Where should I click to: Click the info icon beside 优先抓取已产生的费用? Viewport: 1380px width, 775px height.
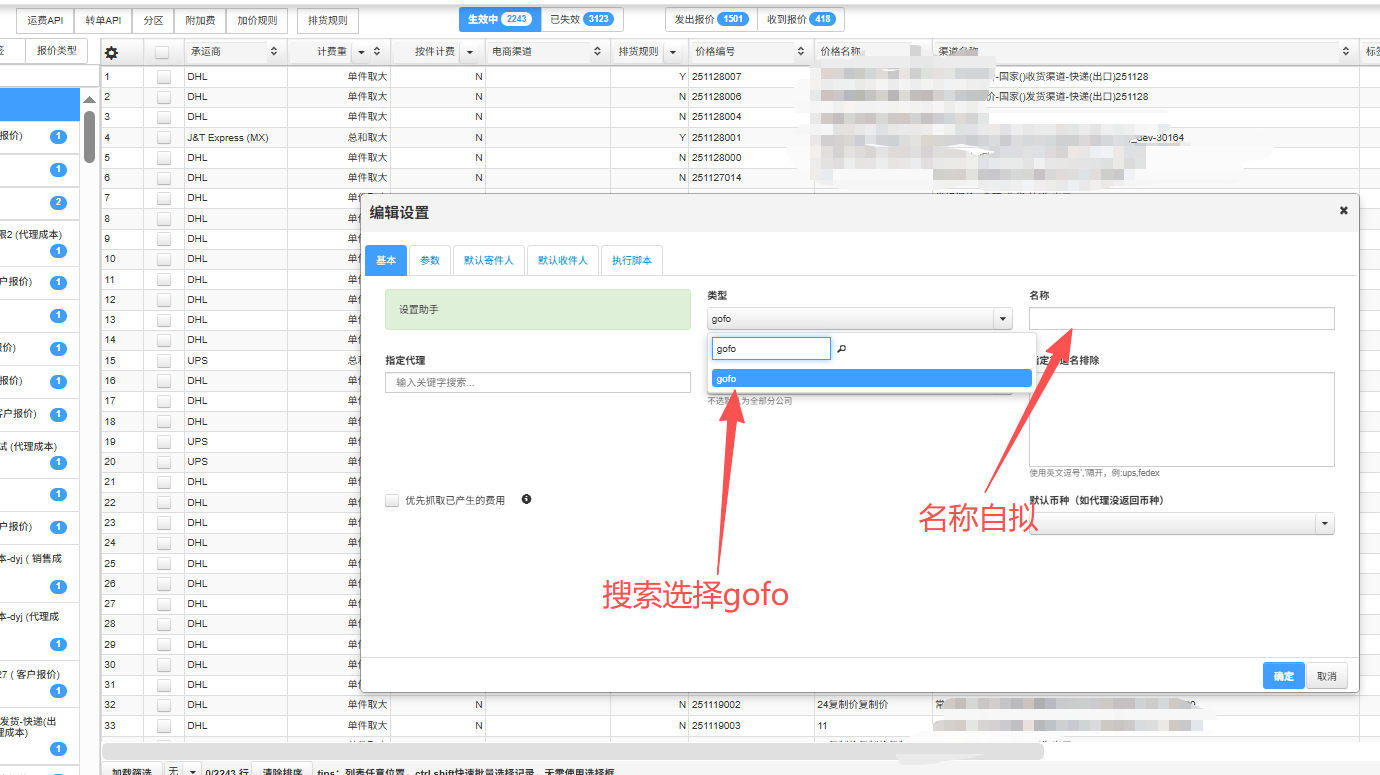pyautogui.click(x=526, y=499)
